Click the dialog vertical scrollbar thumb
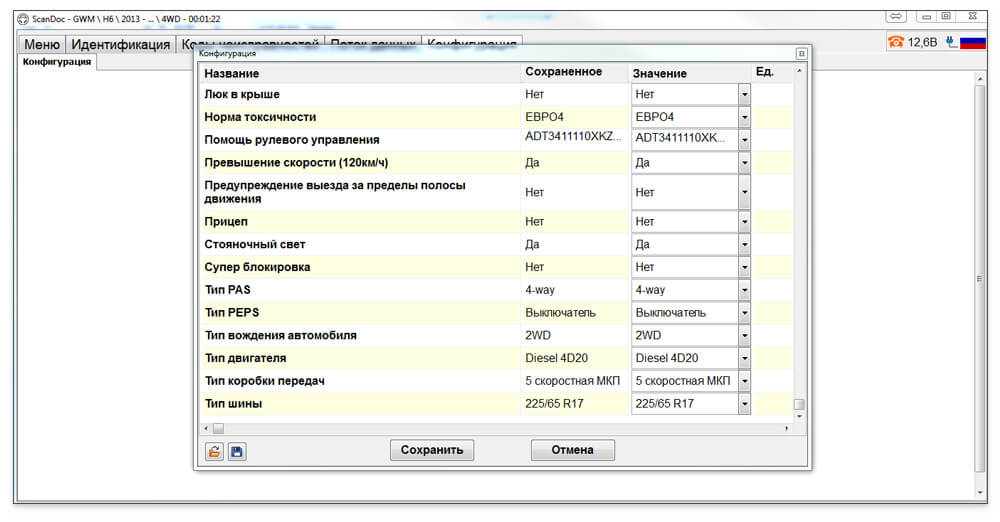This screenshot has height=522, width=1000. point(799,404)
